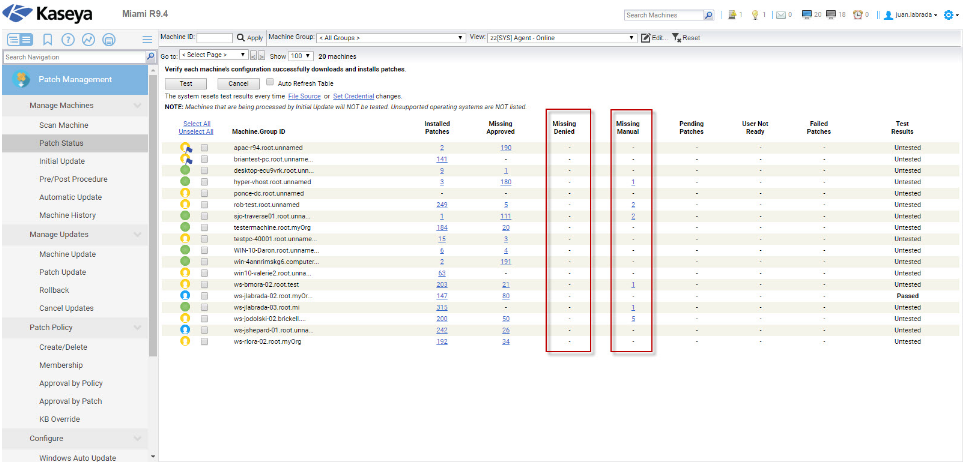Collapse the Configure section
The height and width of the screenshot is (462, 963).
137,439
